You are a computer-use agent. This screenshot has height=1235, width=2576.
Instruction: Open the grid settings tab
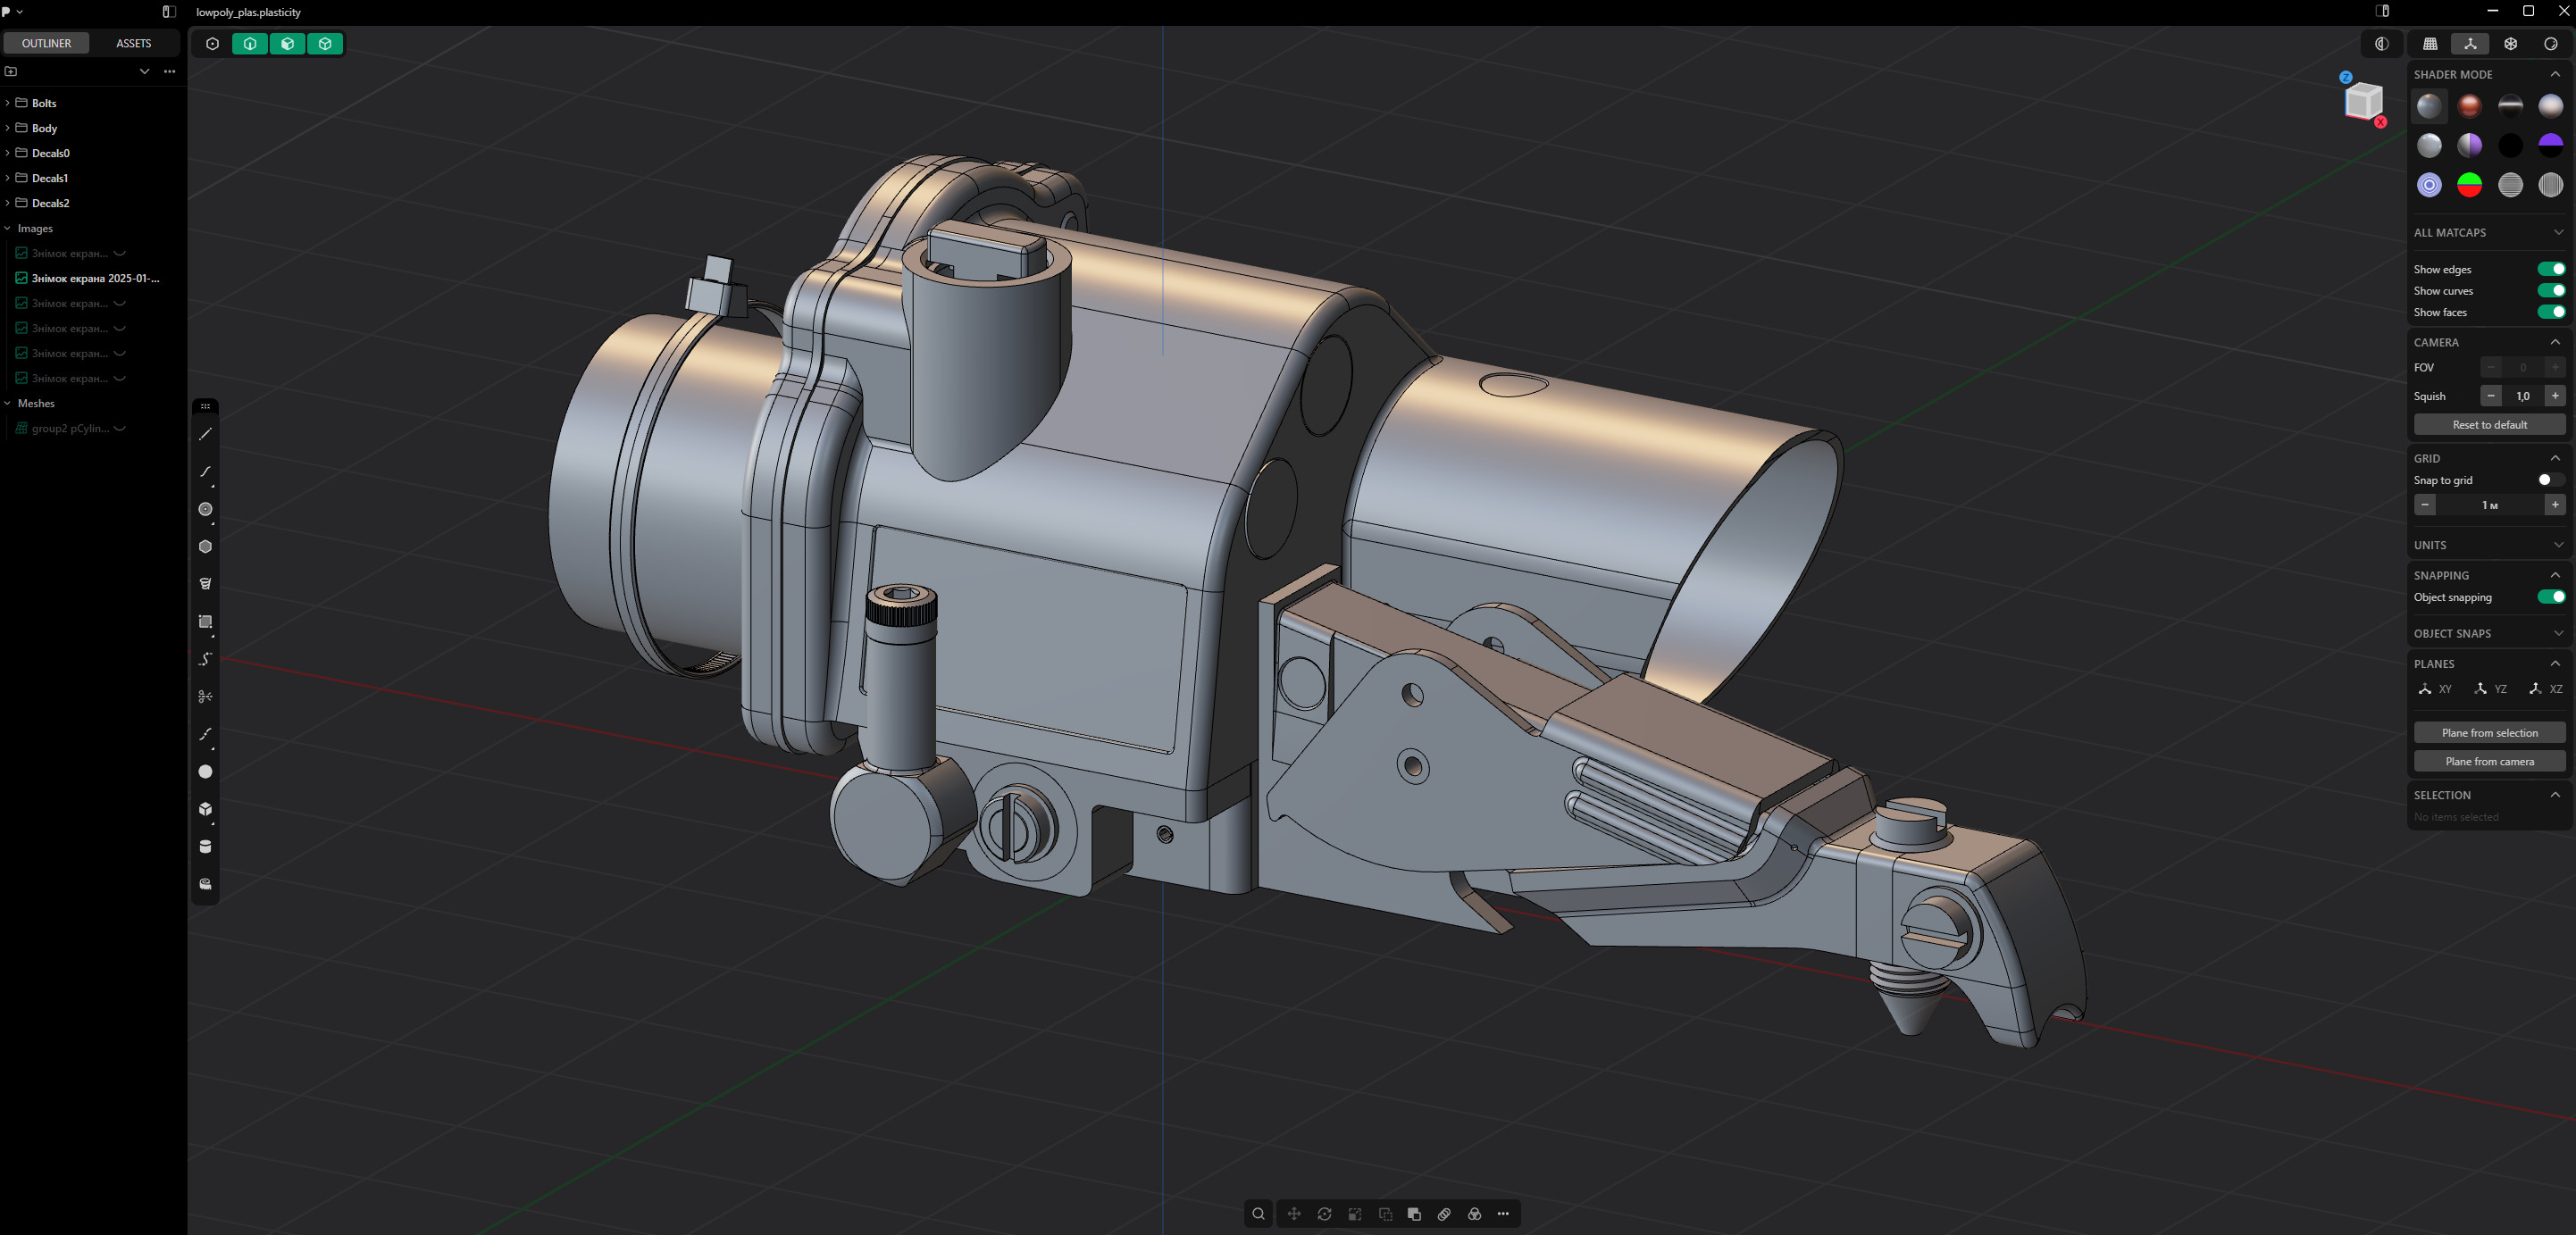(x=2430, y=44)
